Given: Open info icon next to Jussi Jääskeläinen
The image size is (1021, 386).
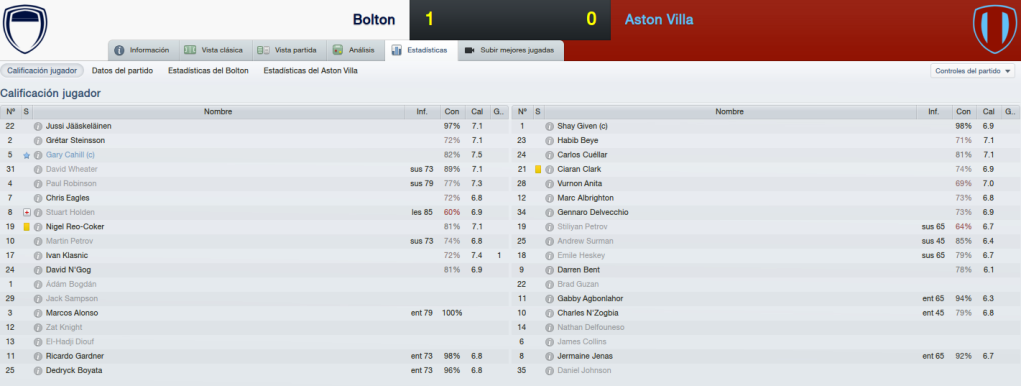Looking at the screenshot, I should pyautogui.click(x=38, y=126).
